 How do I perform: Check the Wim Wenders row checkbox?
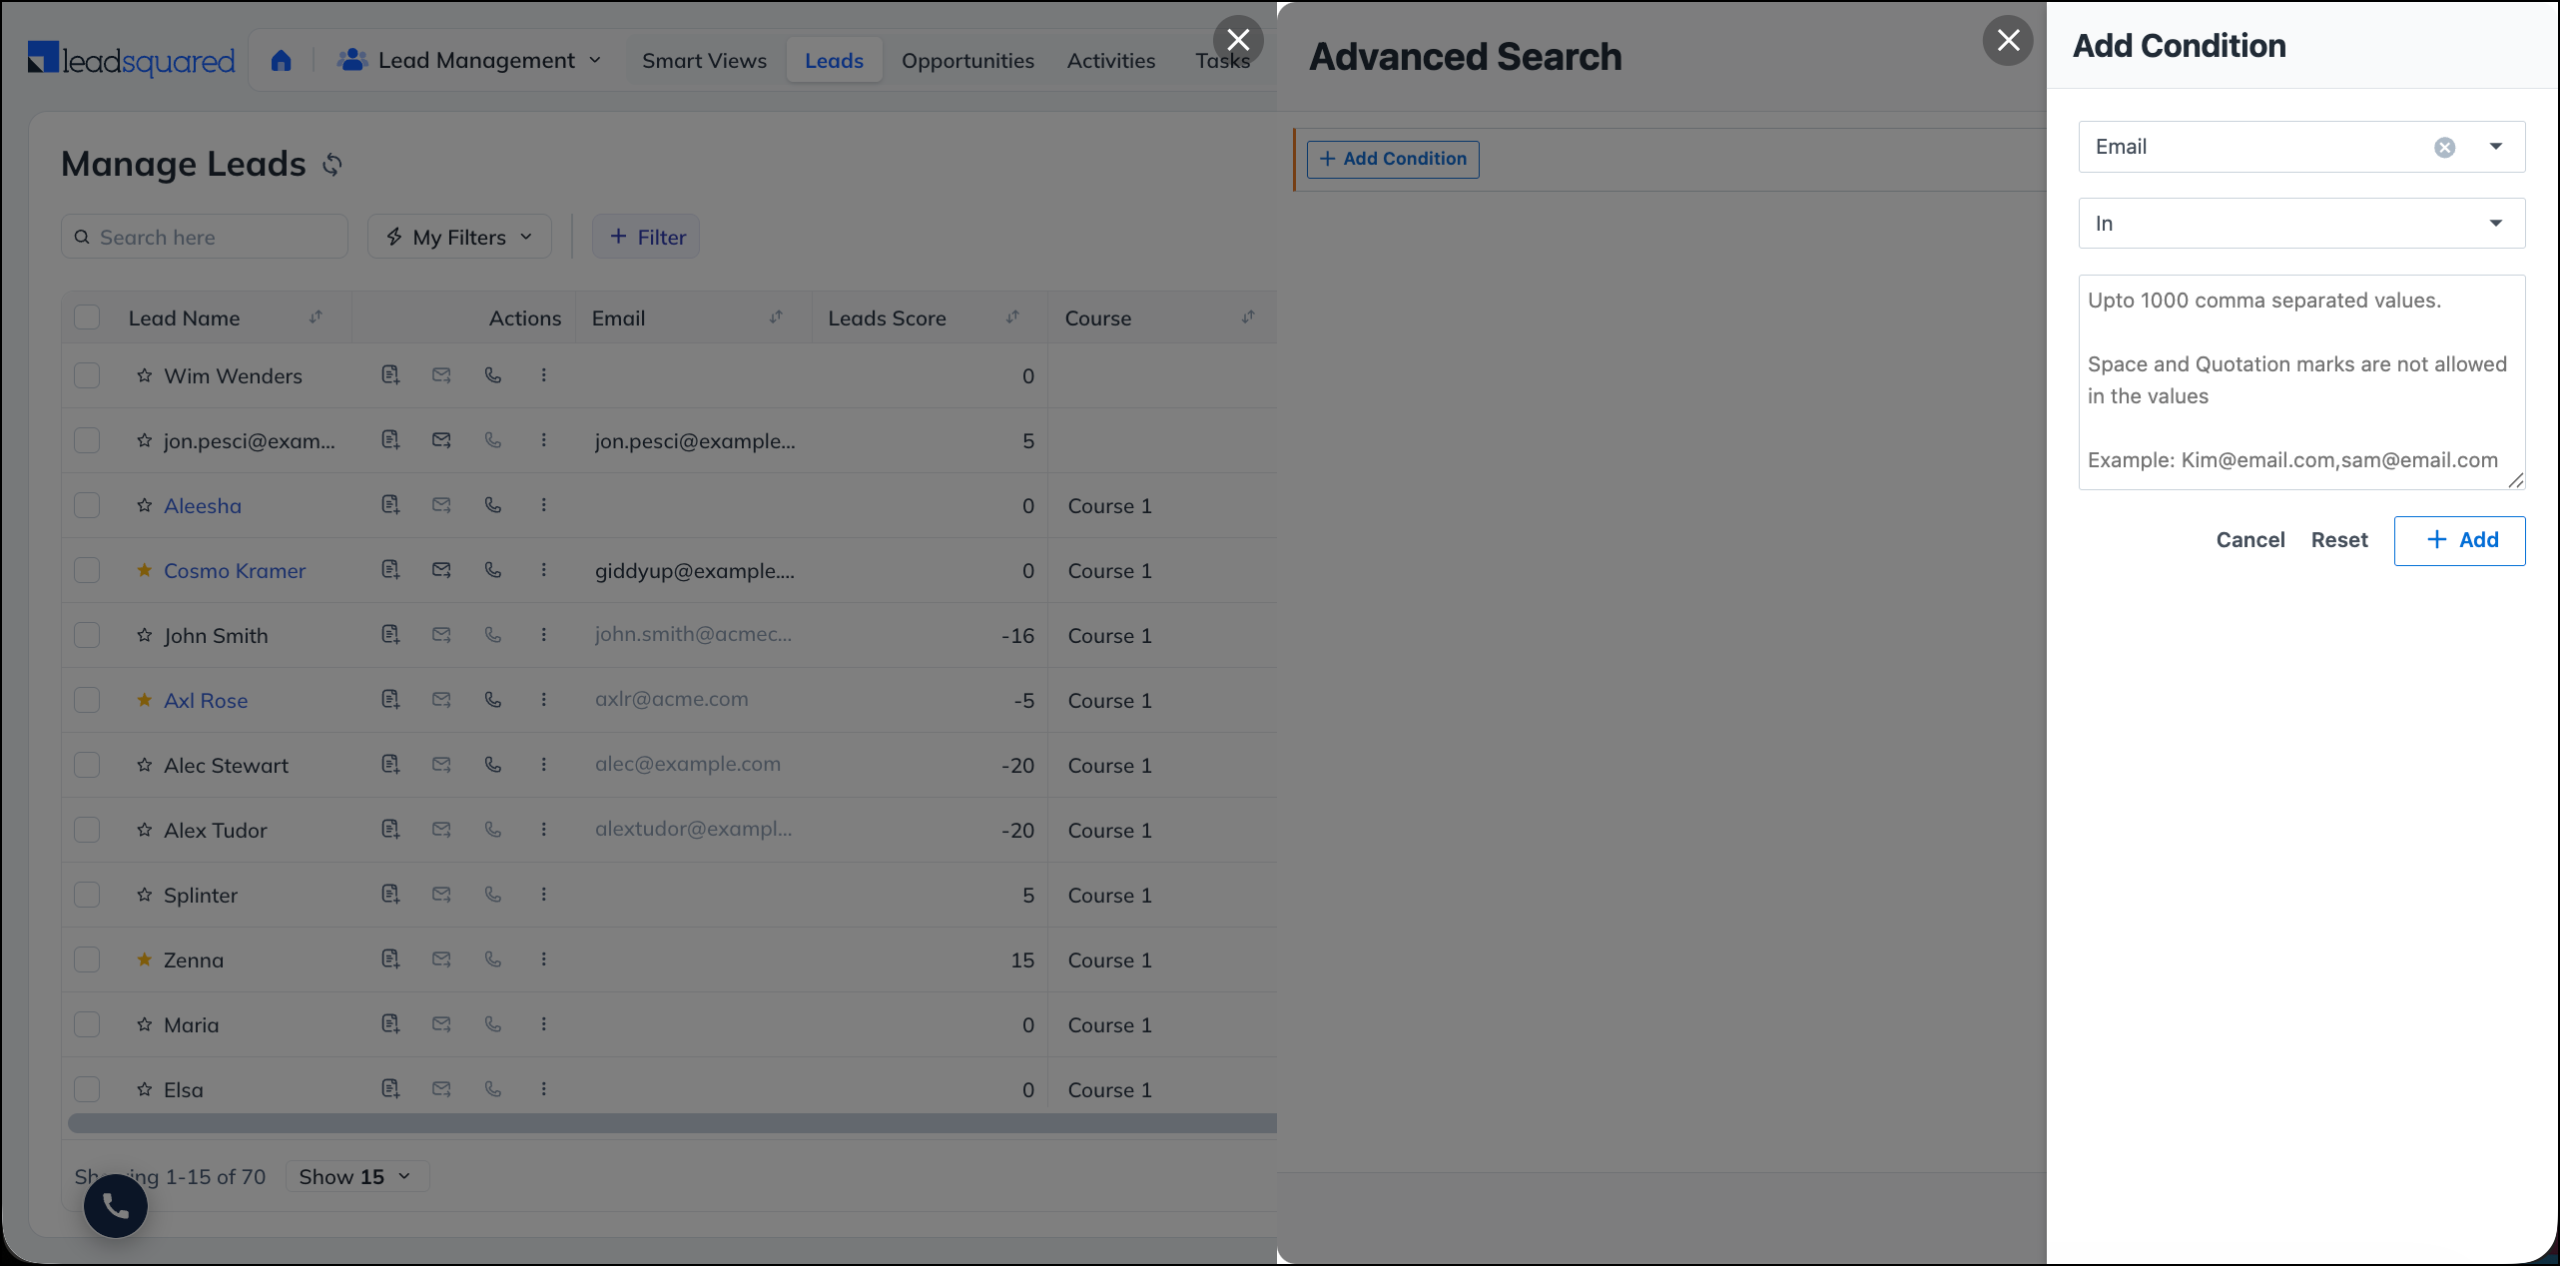coord(87,376)
